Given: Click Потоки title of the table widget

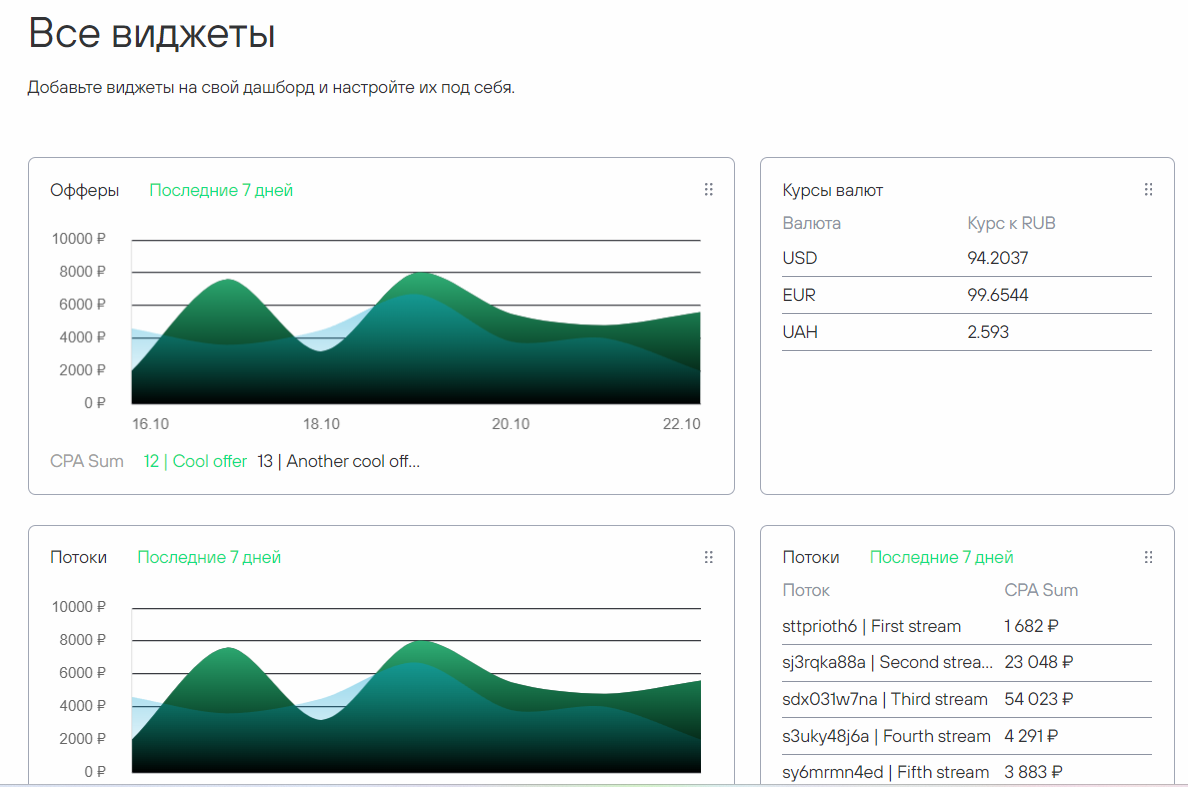Looking at the screenshot, I should (x=811, y=557).
